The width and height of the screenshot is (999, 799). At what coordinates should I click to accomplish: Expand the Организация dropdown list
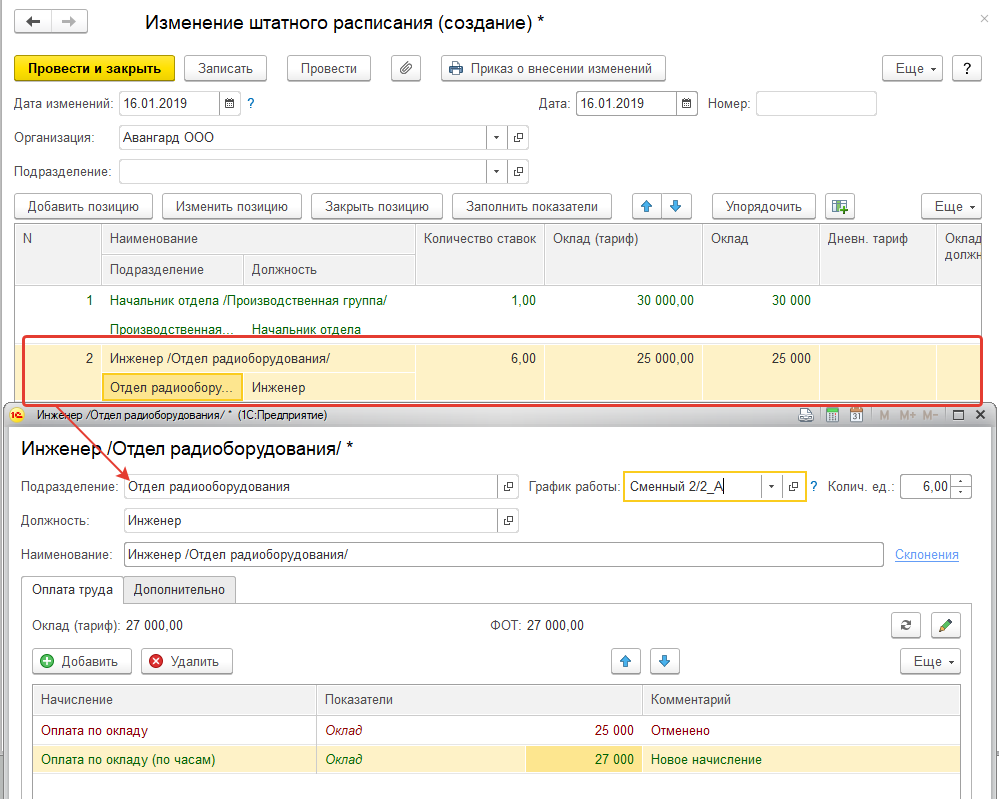pyautogui.click(x=497, y=138)
